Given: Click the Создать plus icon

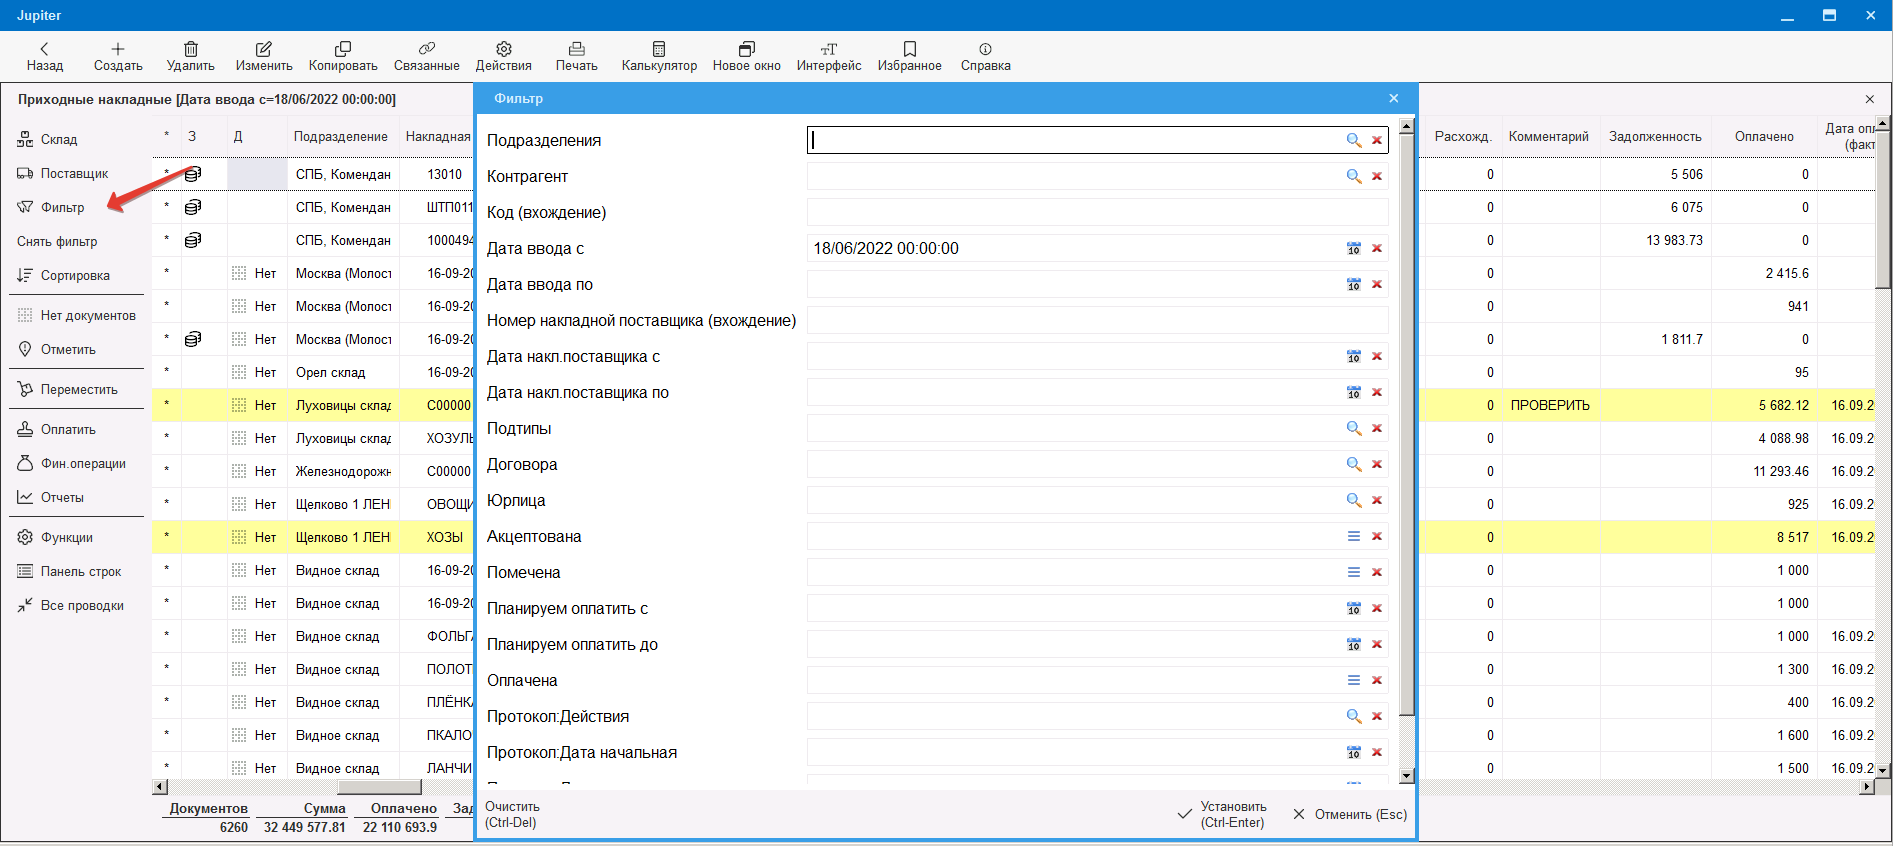Looking at the screenshot, I should (x=118, y=48).
